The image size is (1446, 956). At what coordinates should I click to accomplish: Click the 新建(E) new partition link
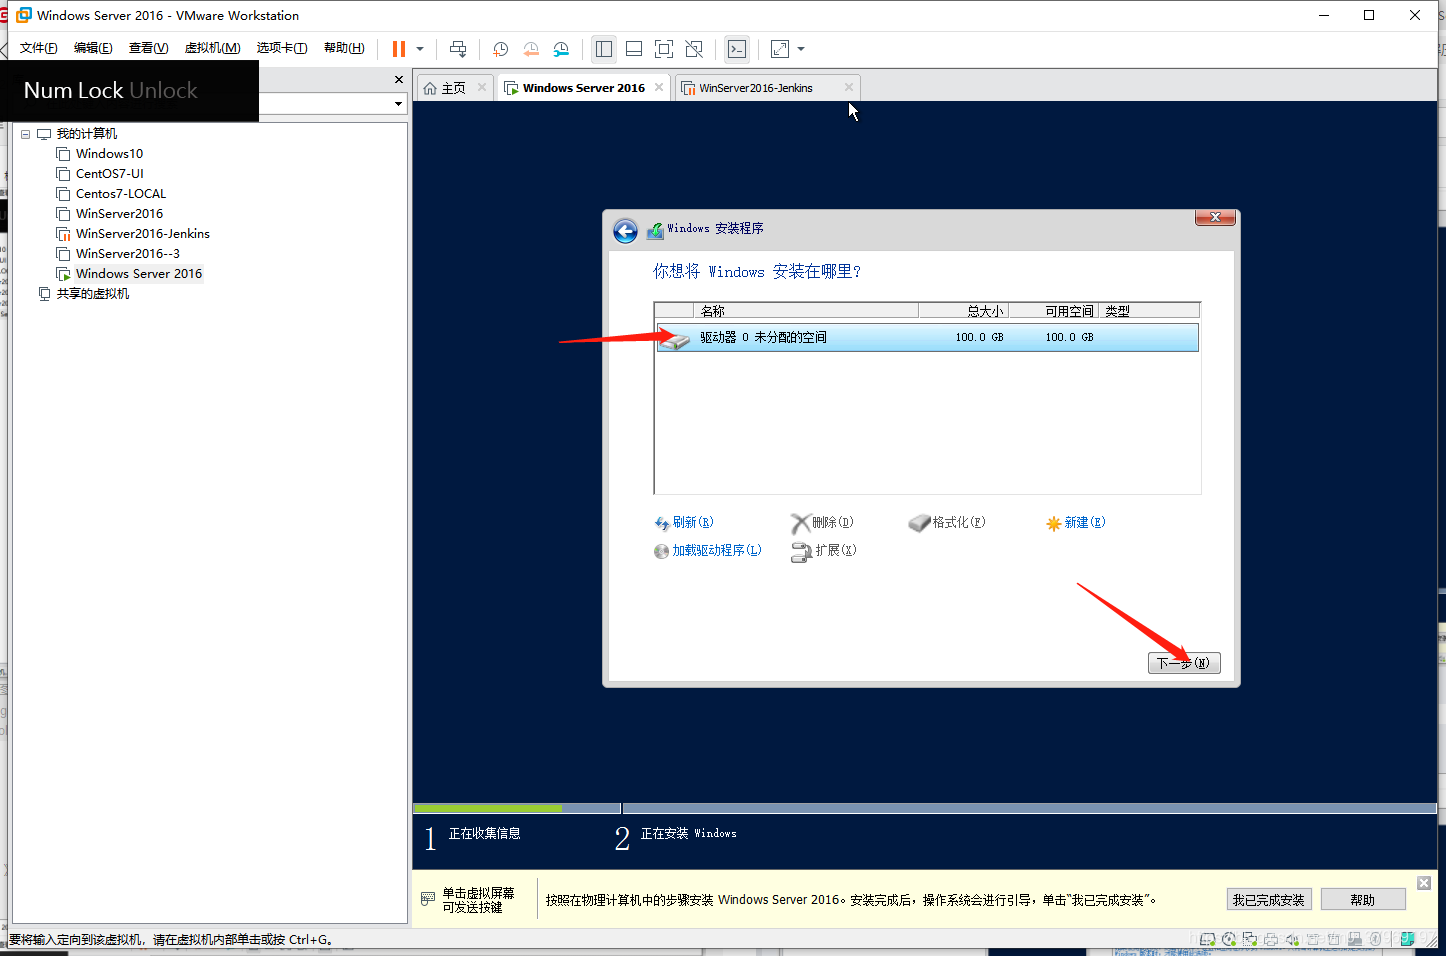1076,522
